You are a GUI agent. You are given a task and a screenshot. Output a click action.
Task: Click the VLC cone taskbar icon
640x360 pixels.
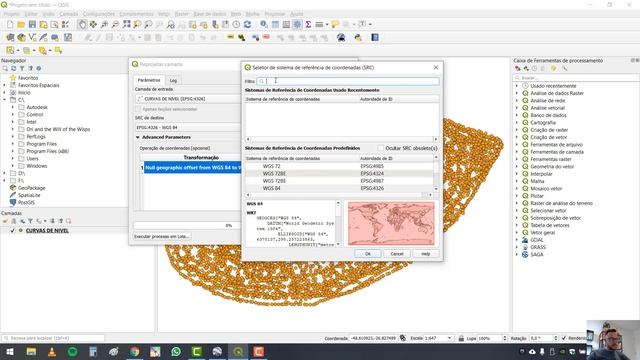[x=52, y=351]
